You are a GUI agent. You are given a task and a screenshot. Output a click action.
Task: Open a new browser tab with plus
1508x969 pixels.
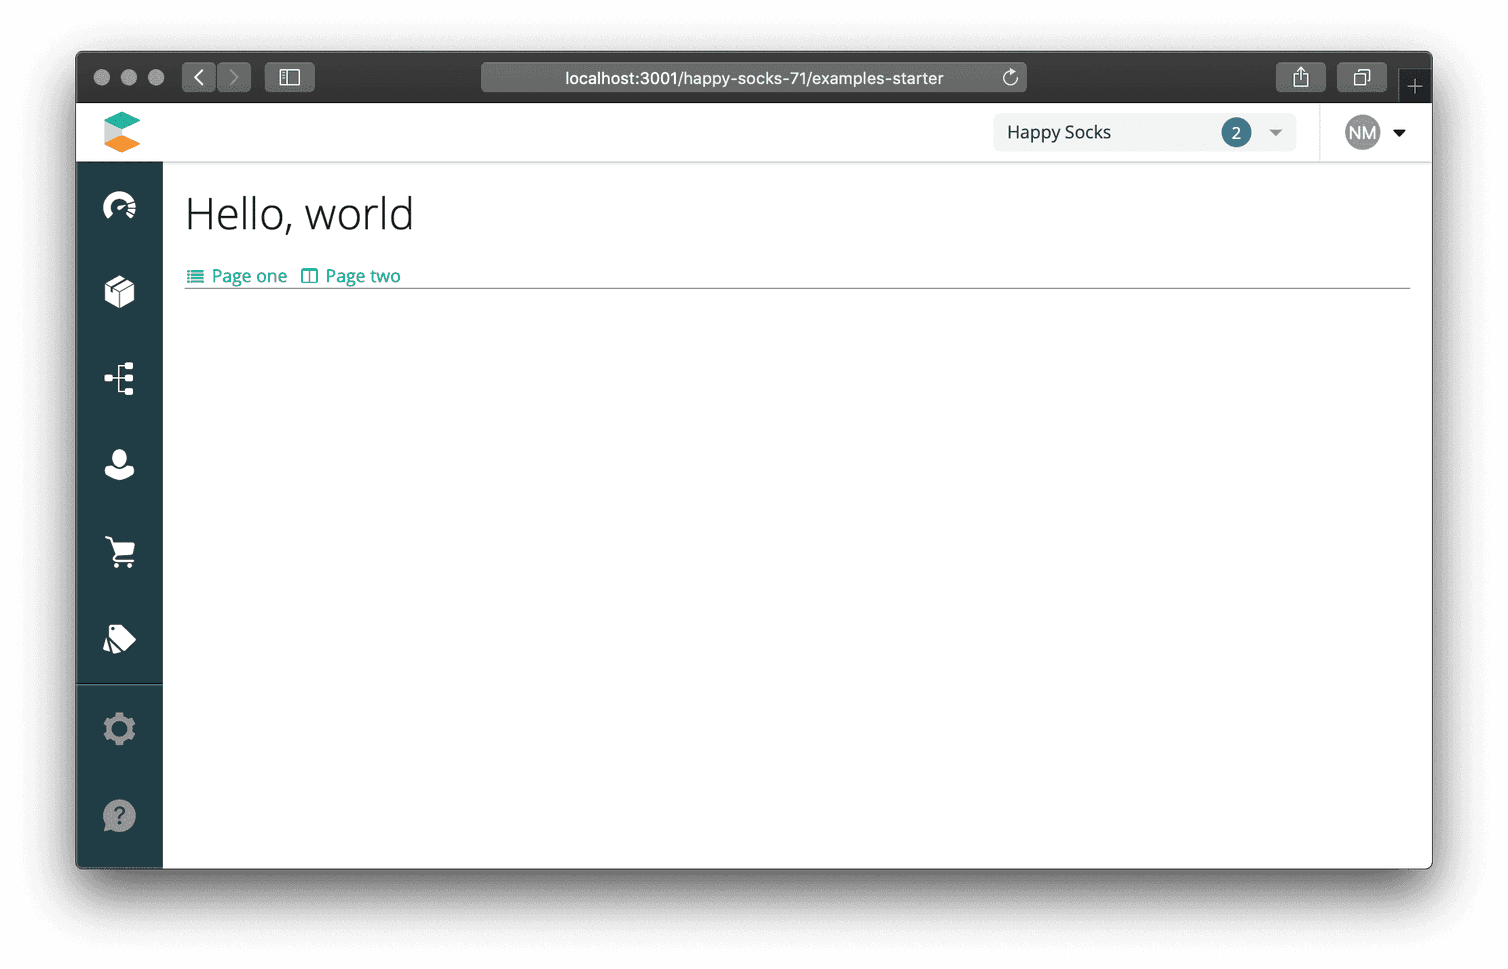1414,84
